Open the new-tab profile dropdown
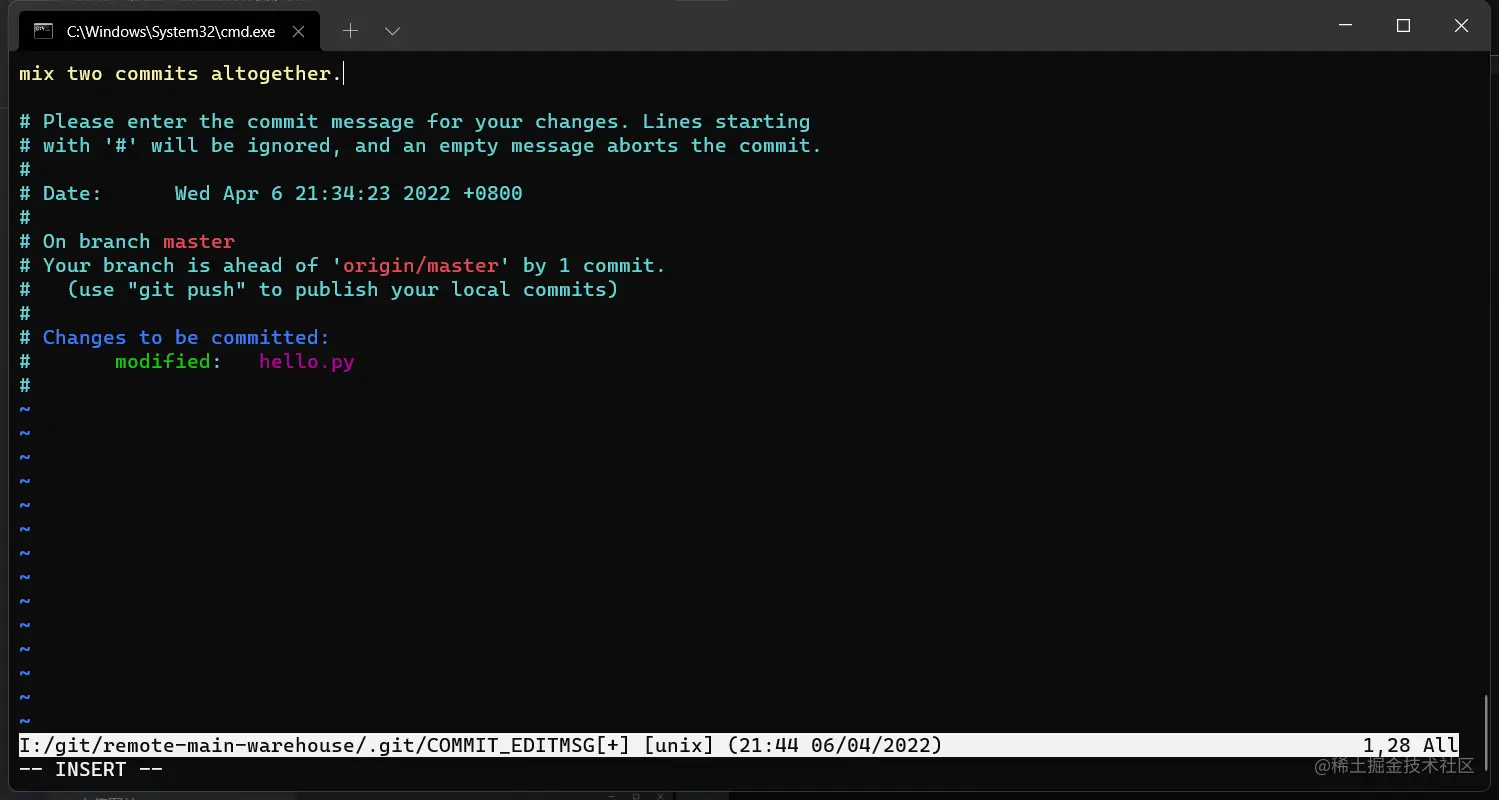 pos(393,31)
